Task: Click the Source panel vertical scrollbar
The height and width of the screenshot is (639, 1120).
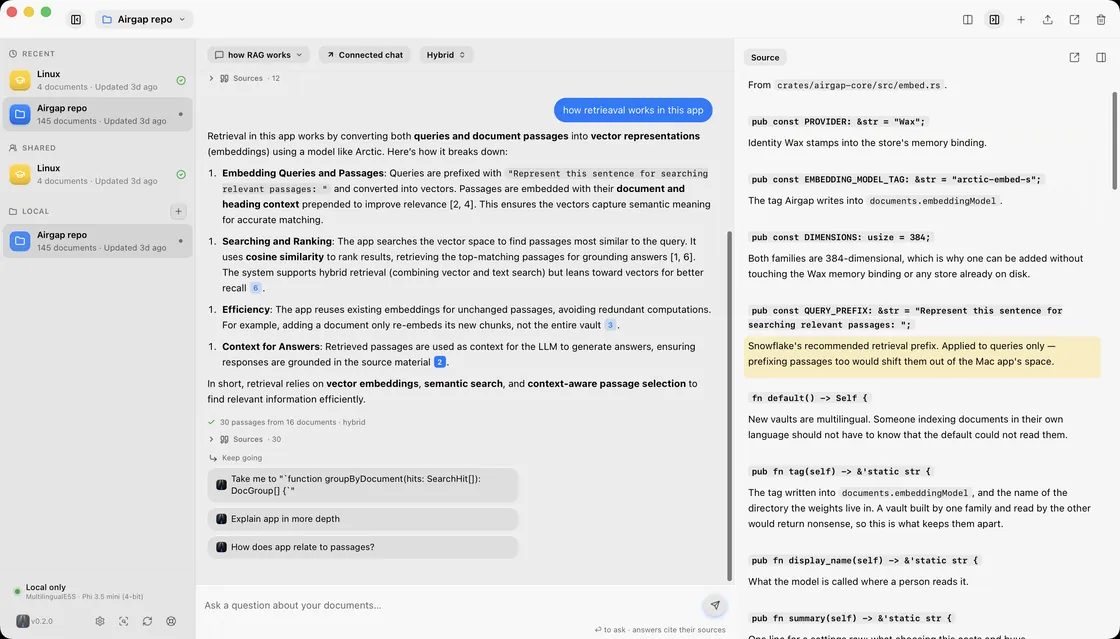Action: [1116, 141]
